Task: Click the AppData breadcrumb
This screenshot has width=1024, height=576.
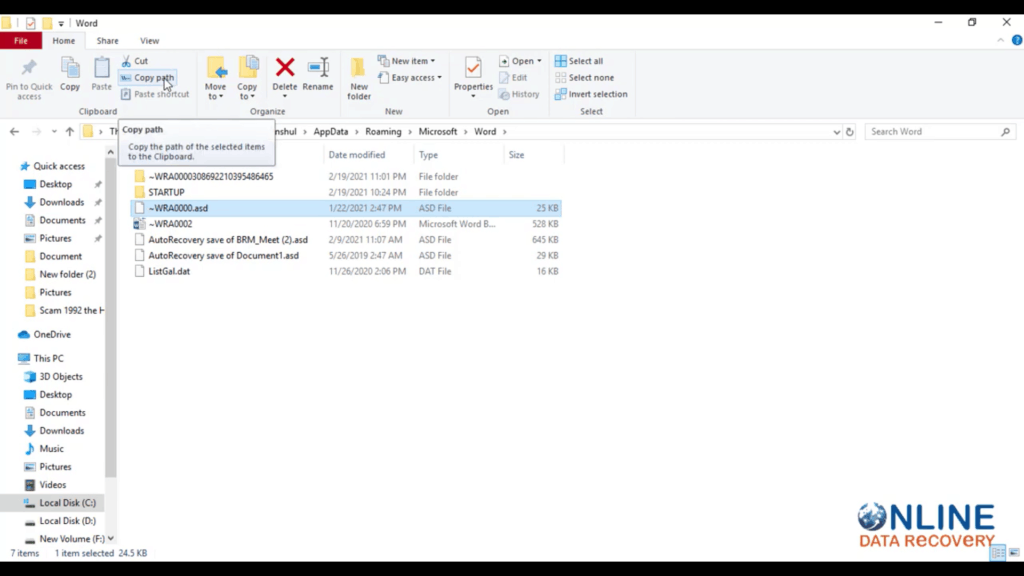Action: pos(330,132)
